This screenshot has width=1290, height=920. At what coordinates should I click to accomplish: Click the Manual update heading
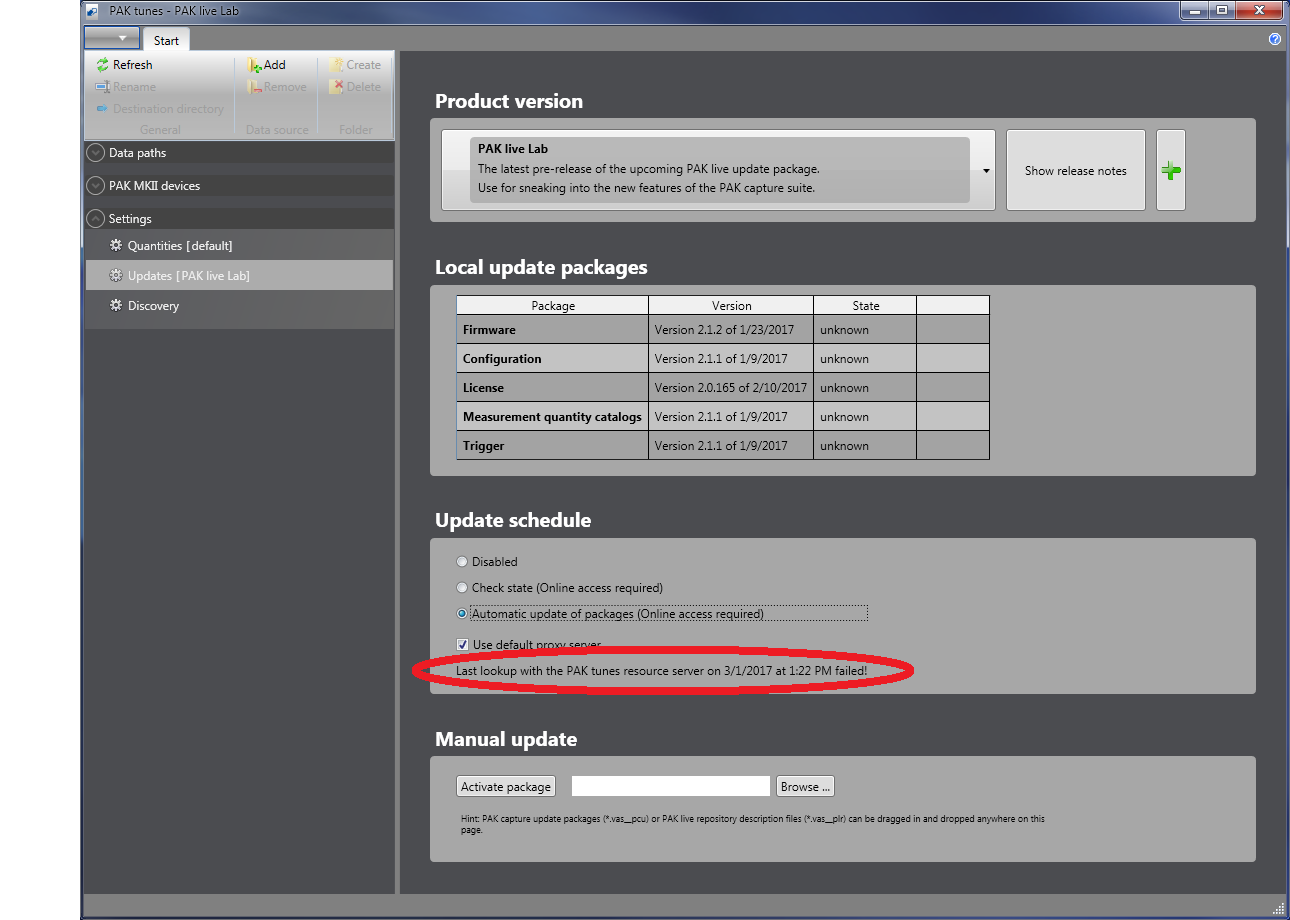click(x=506, y=740)
